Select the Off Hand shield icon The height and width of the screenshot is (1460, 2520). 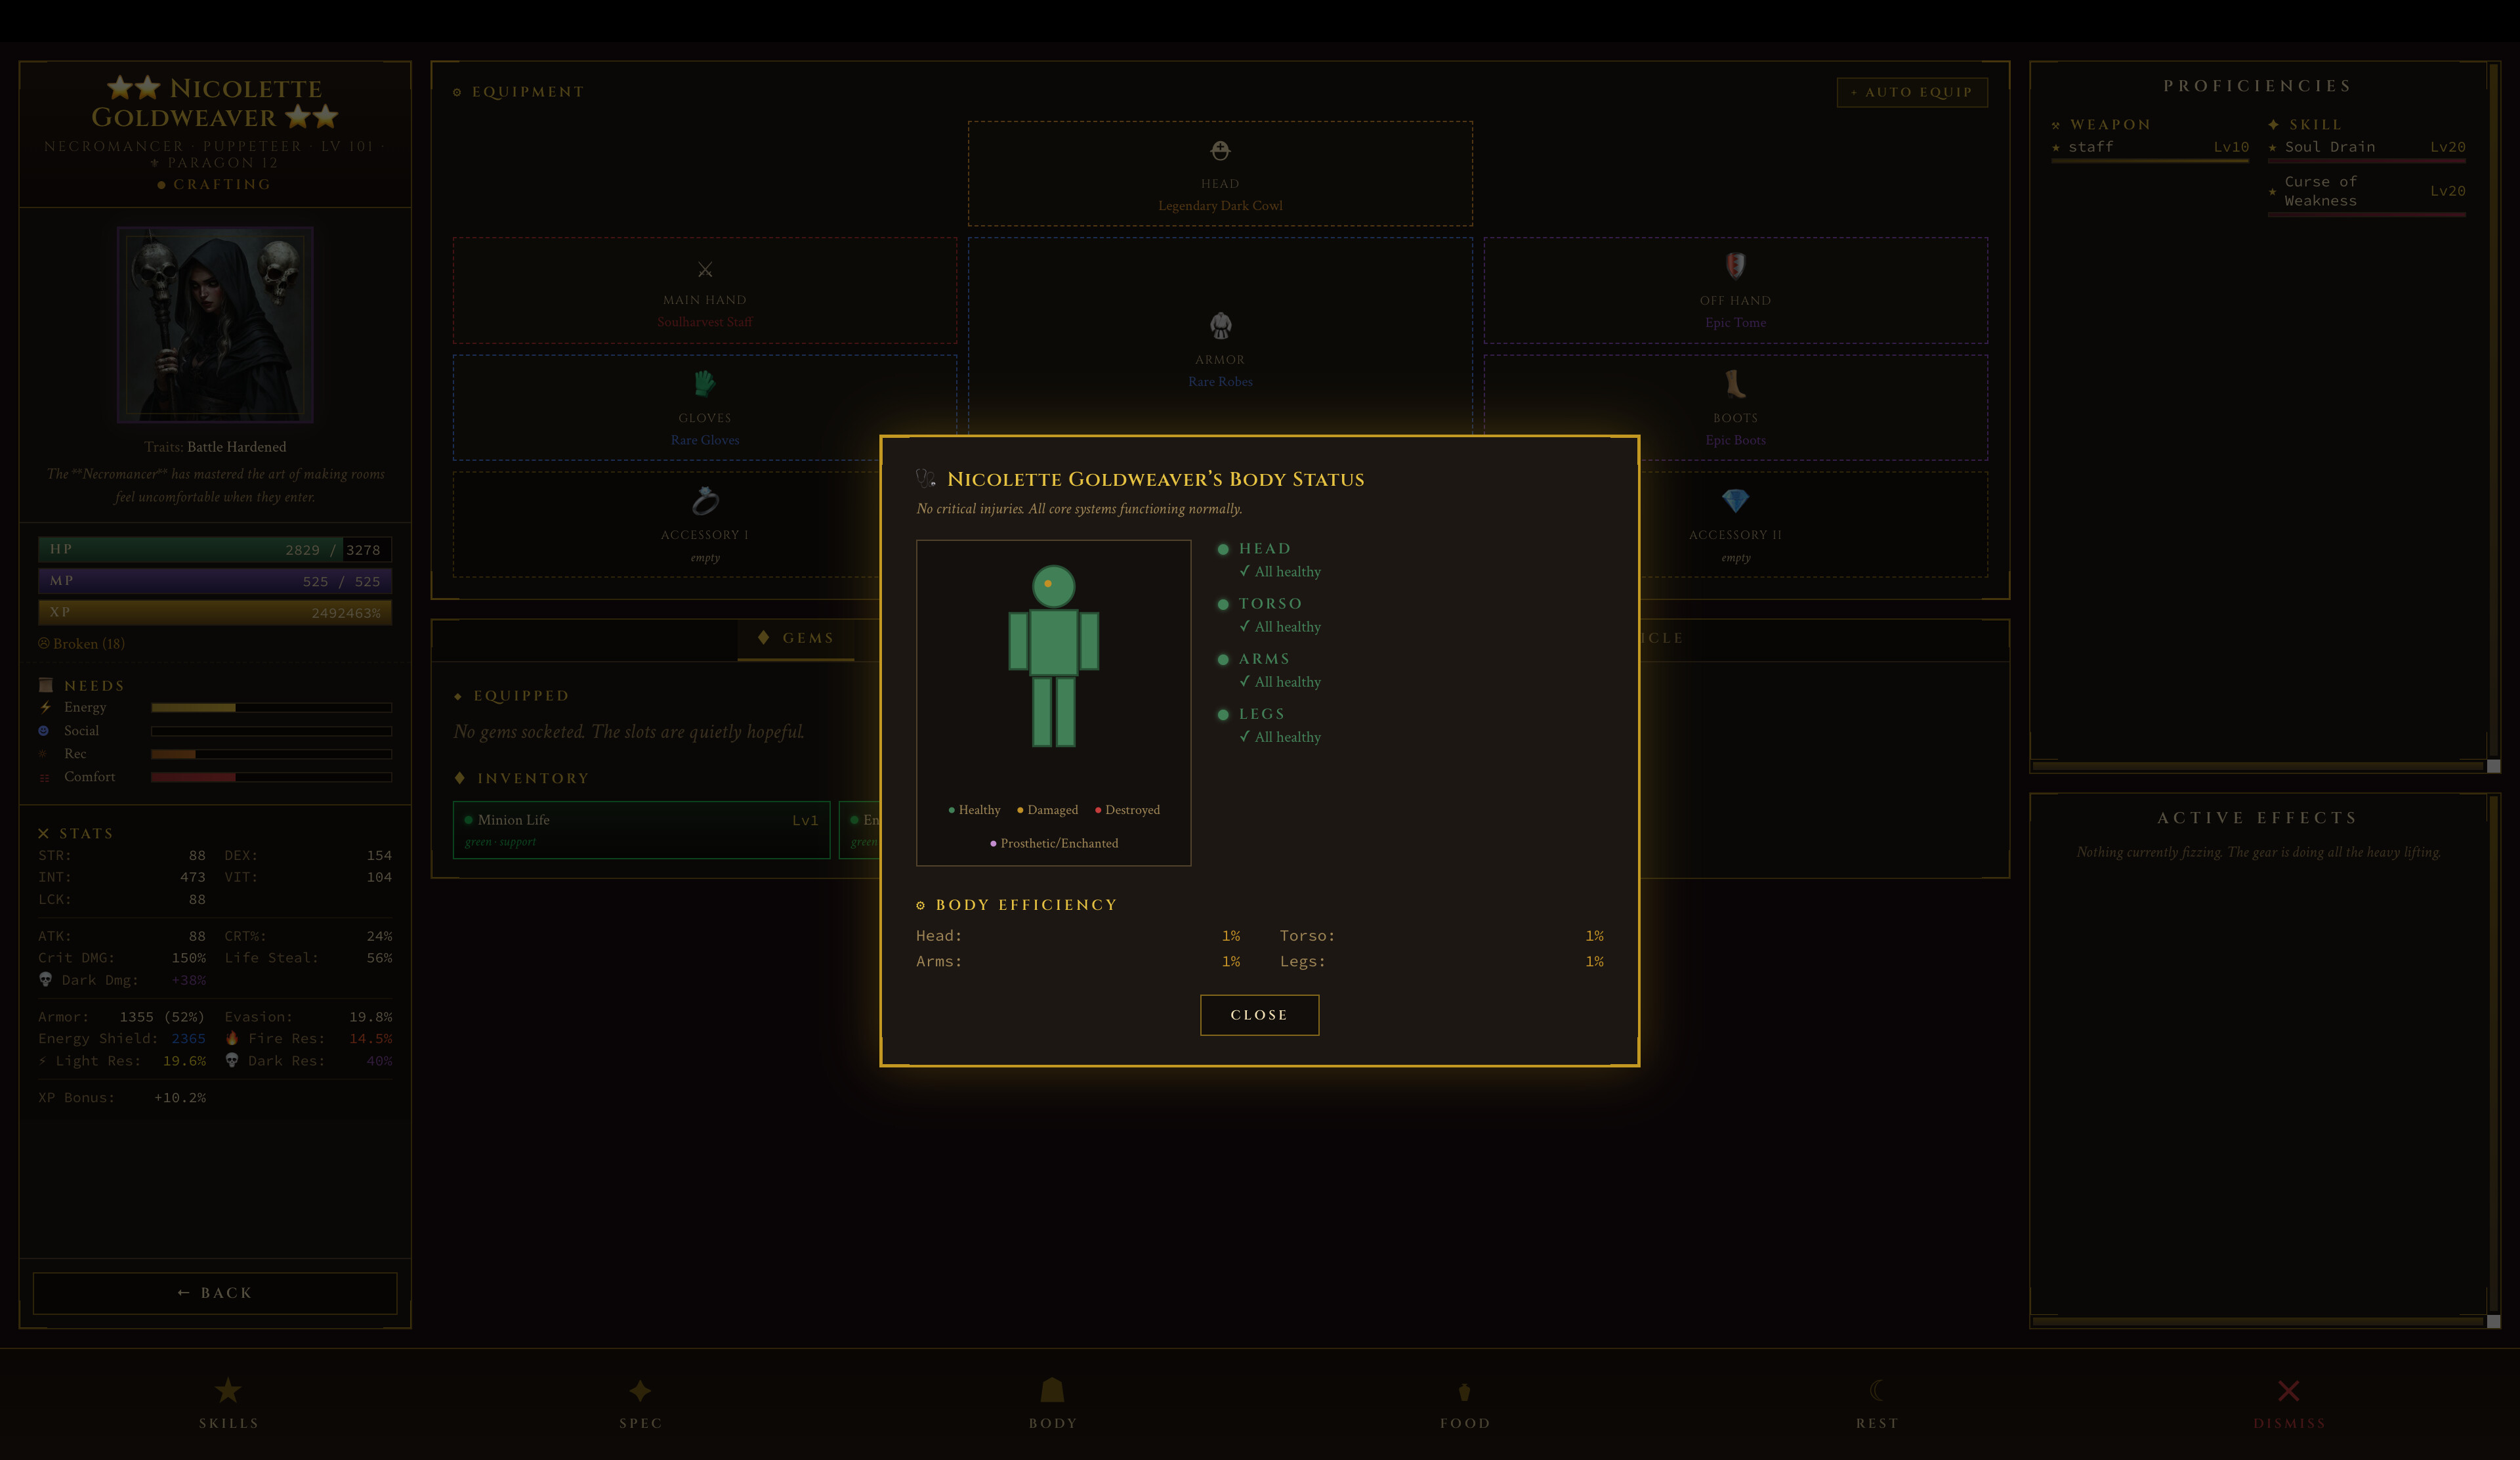(1735, 265)
